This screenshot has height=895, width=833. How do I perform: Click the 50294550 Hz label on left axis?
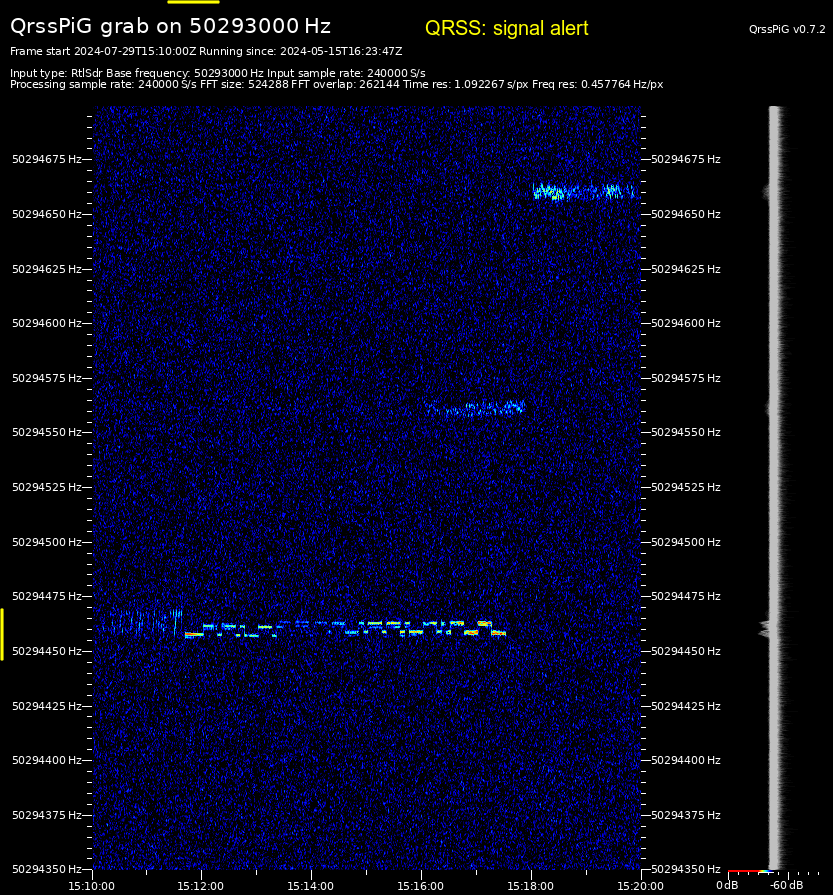click(x=47, y=432)
